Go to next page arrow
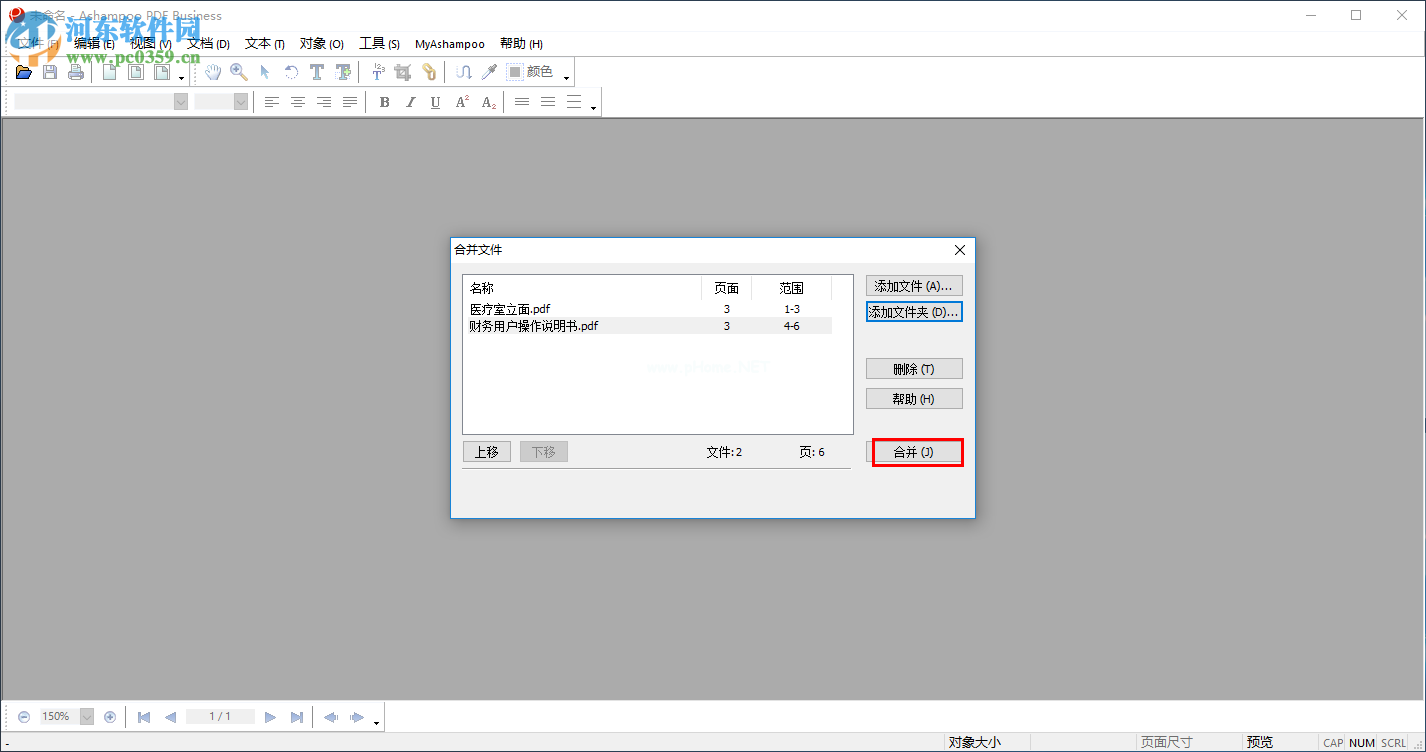 pyautogui.click(x=270, y=717)
